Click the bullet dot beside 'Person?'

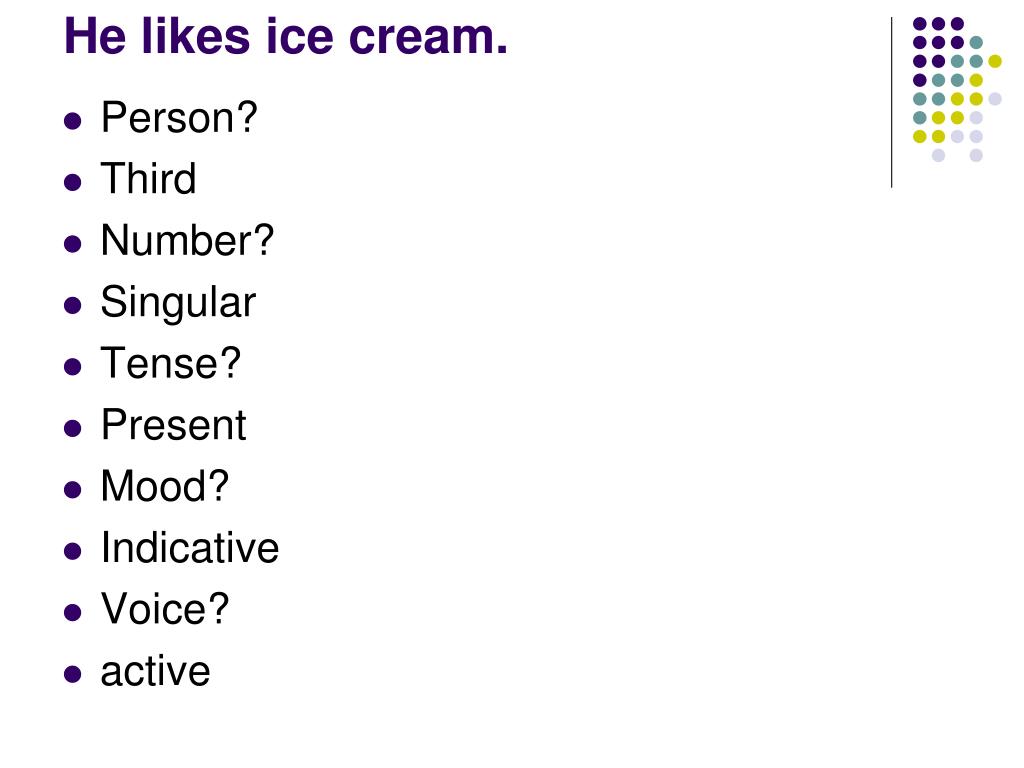[72, 121]
